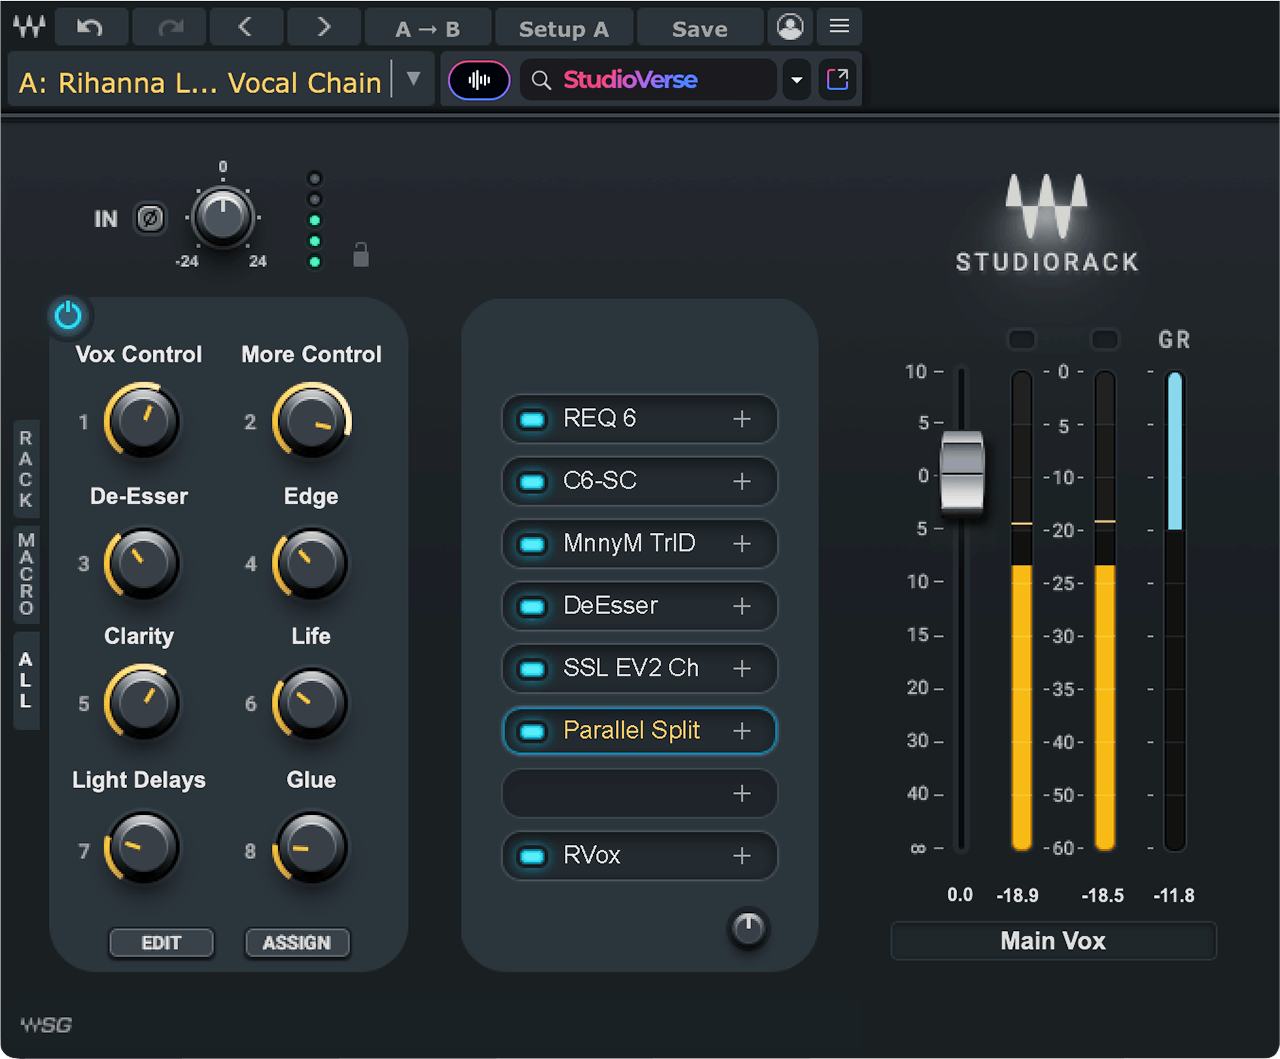This screenshot has width=1280, height=1059.
Task: Open the user account icon
Action: [x=790, y=27]
